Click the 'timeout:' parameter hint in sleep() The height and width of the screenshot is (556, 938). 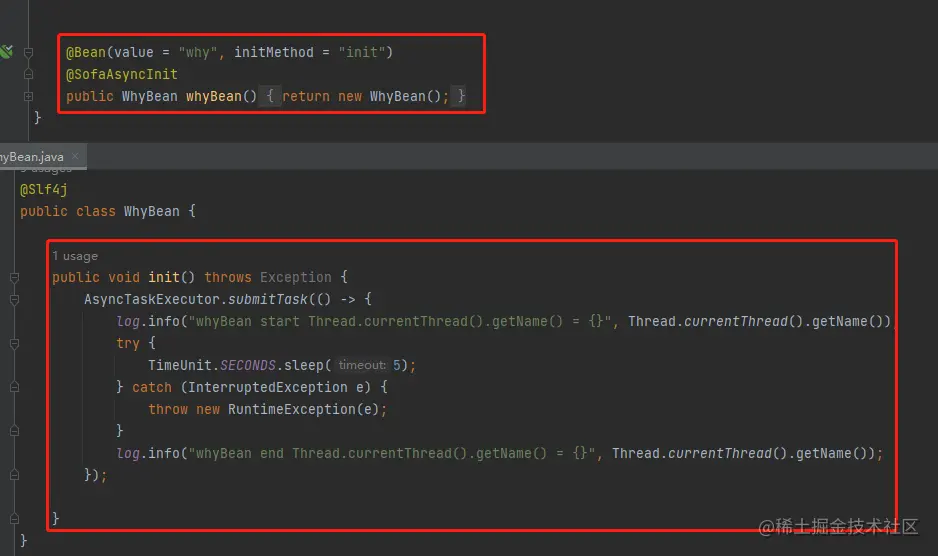[362, 365]
